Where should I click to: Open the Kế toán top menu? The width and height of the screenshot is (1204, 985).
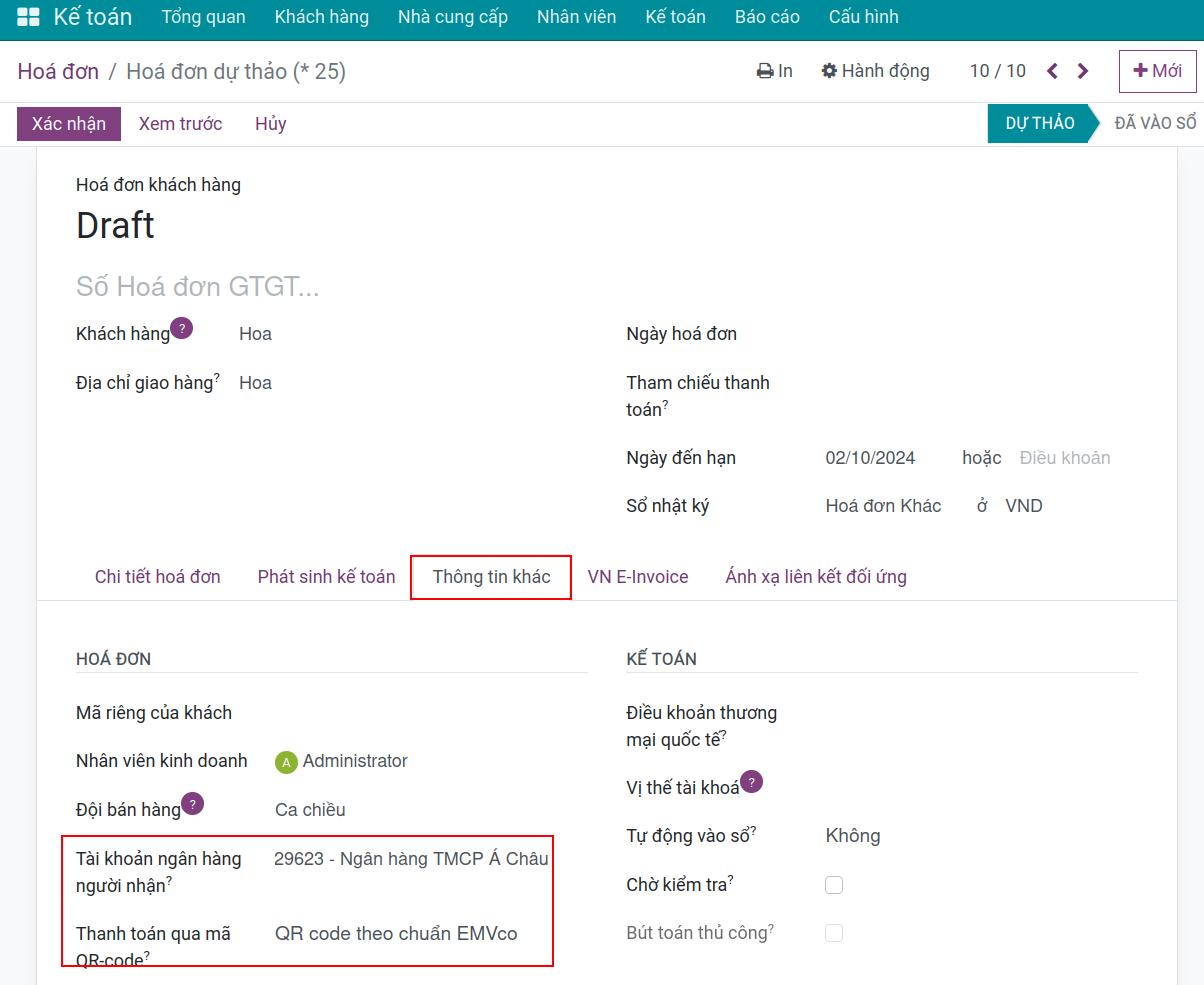coord(675,17)
